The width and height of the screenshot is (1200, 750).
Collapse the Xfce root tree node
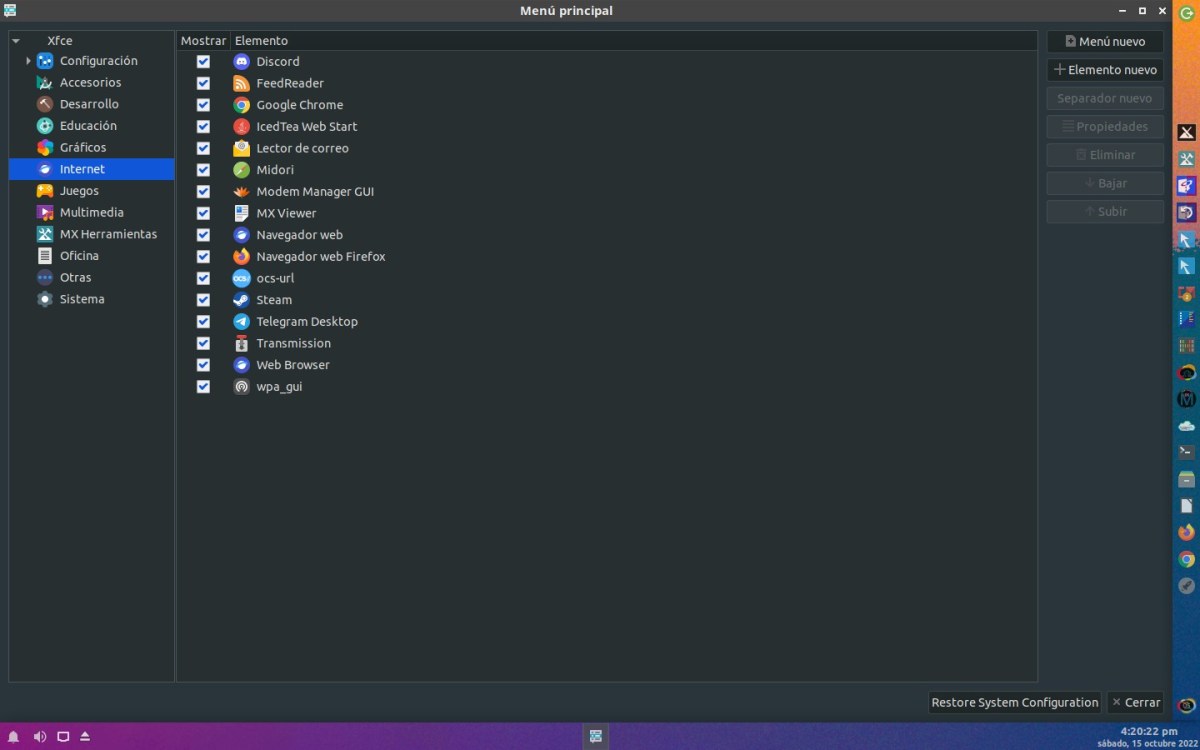point(16,41)
